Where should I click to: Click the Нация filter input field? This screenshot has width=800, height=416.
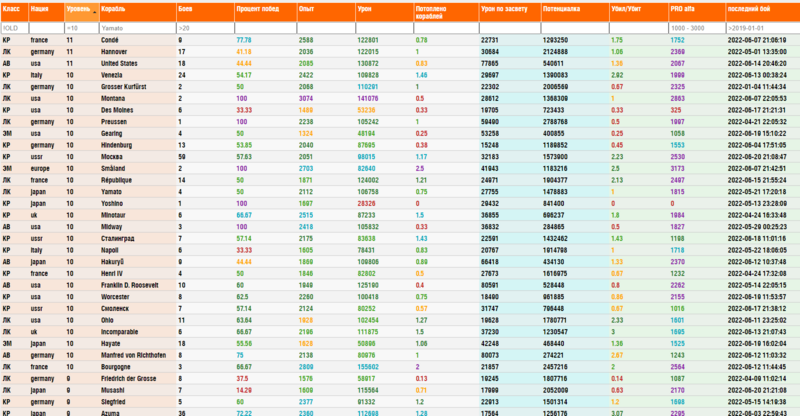[46, 28]
